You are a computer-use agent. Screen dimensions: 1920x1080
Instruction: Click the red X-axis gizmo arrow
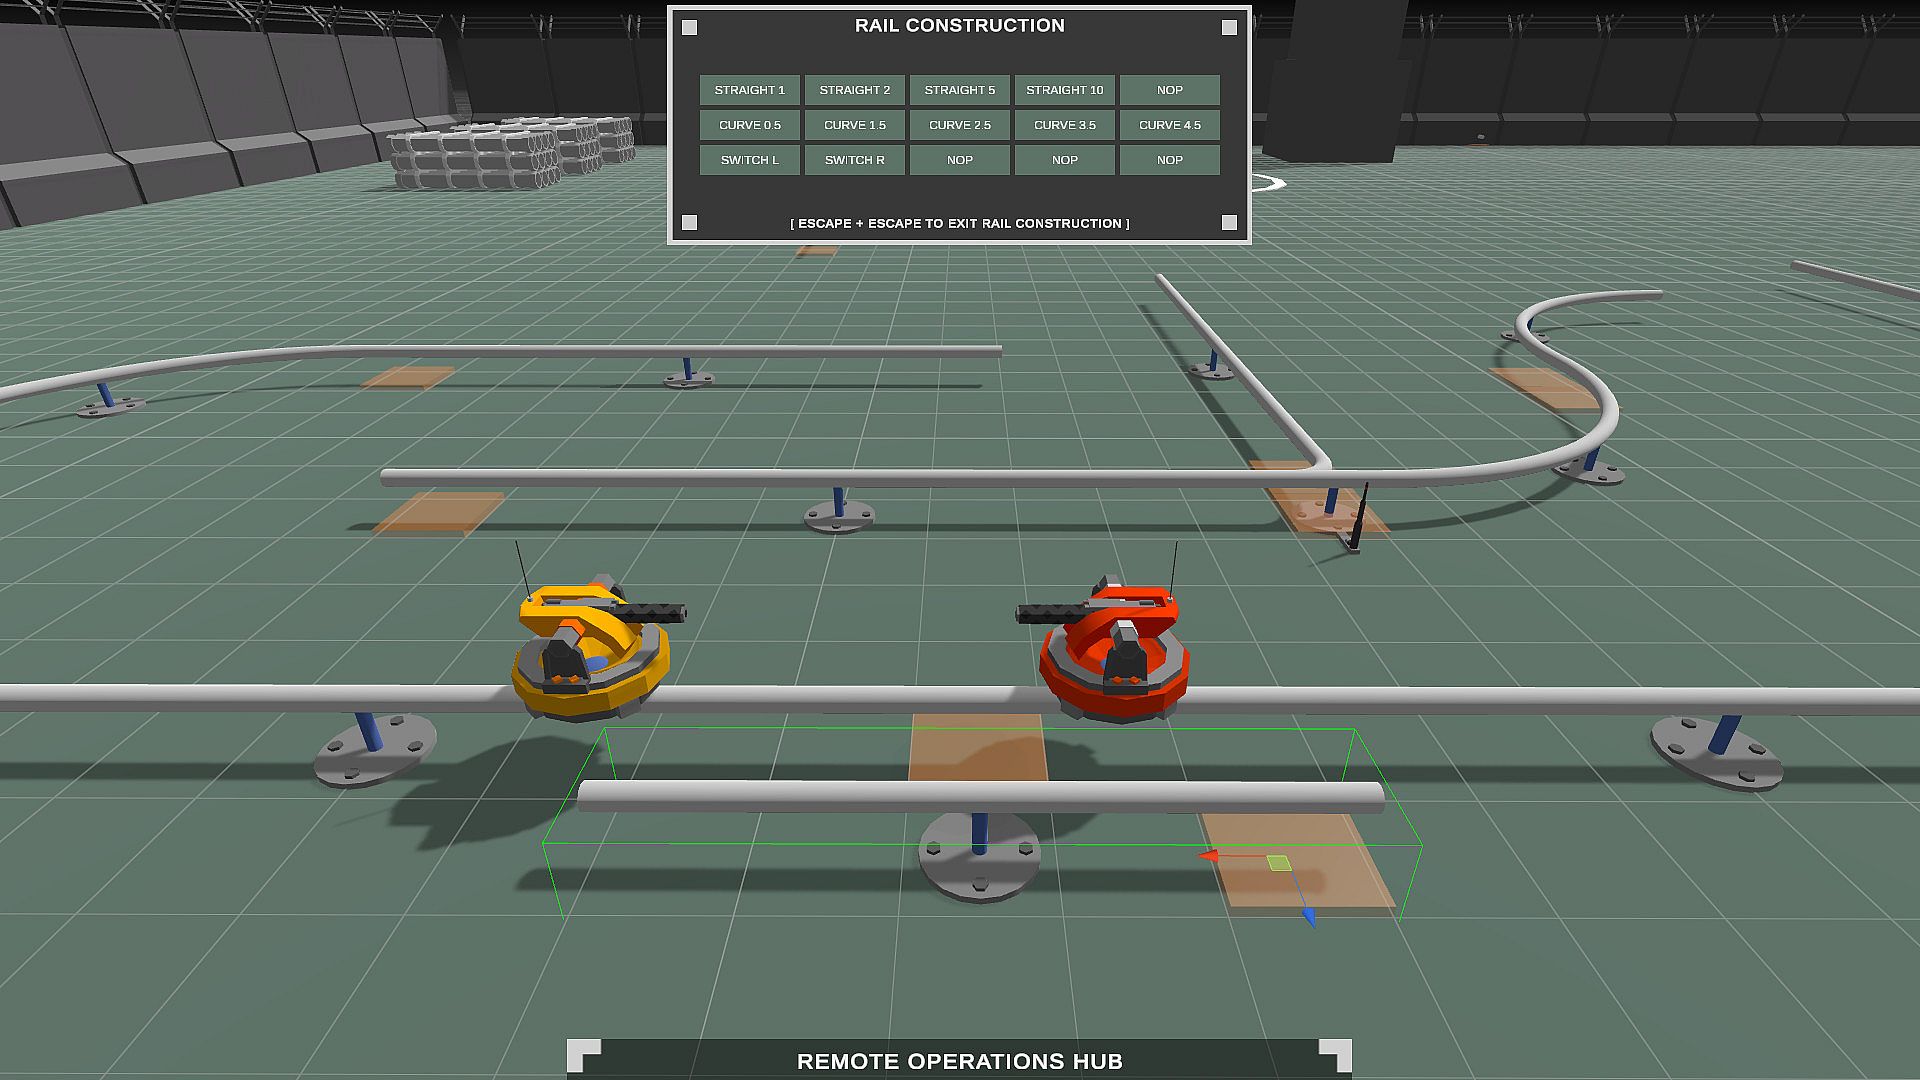click(1209, 856)
